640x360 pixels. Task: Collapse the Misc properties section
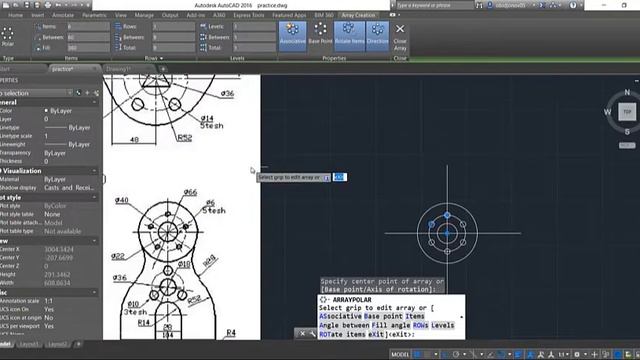(x=94, y=292)
